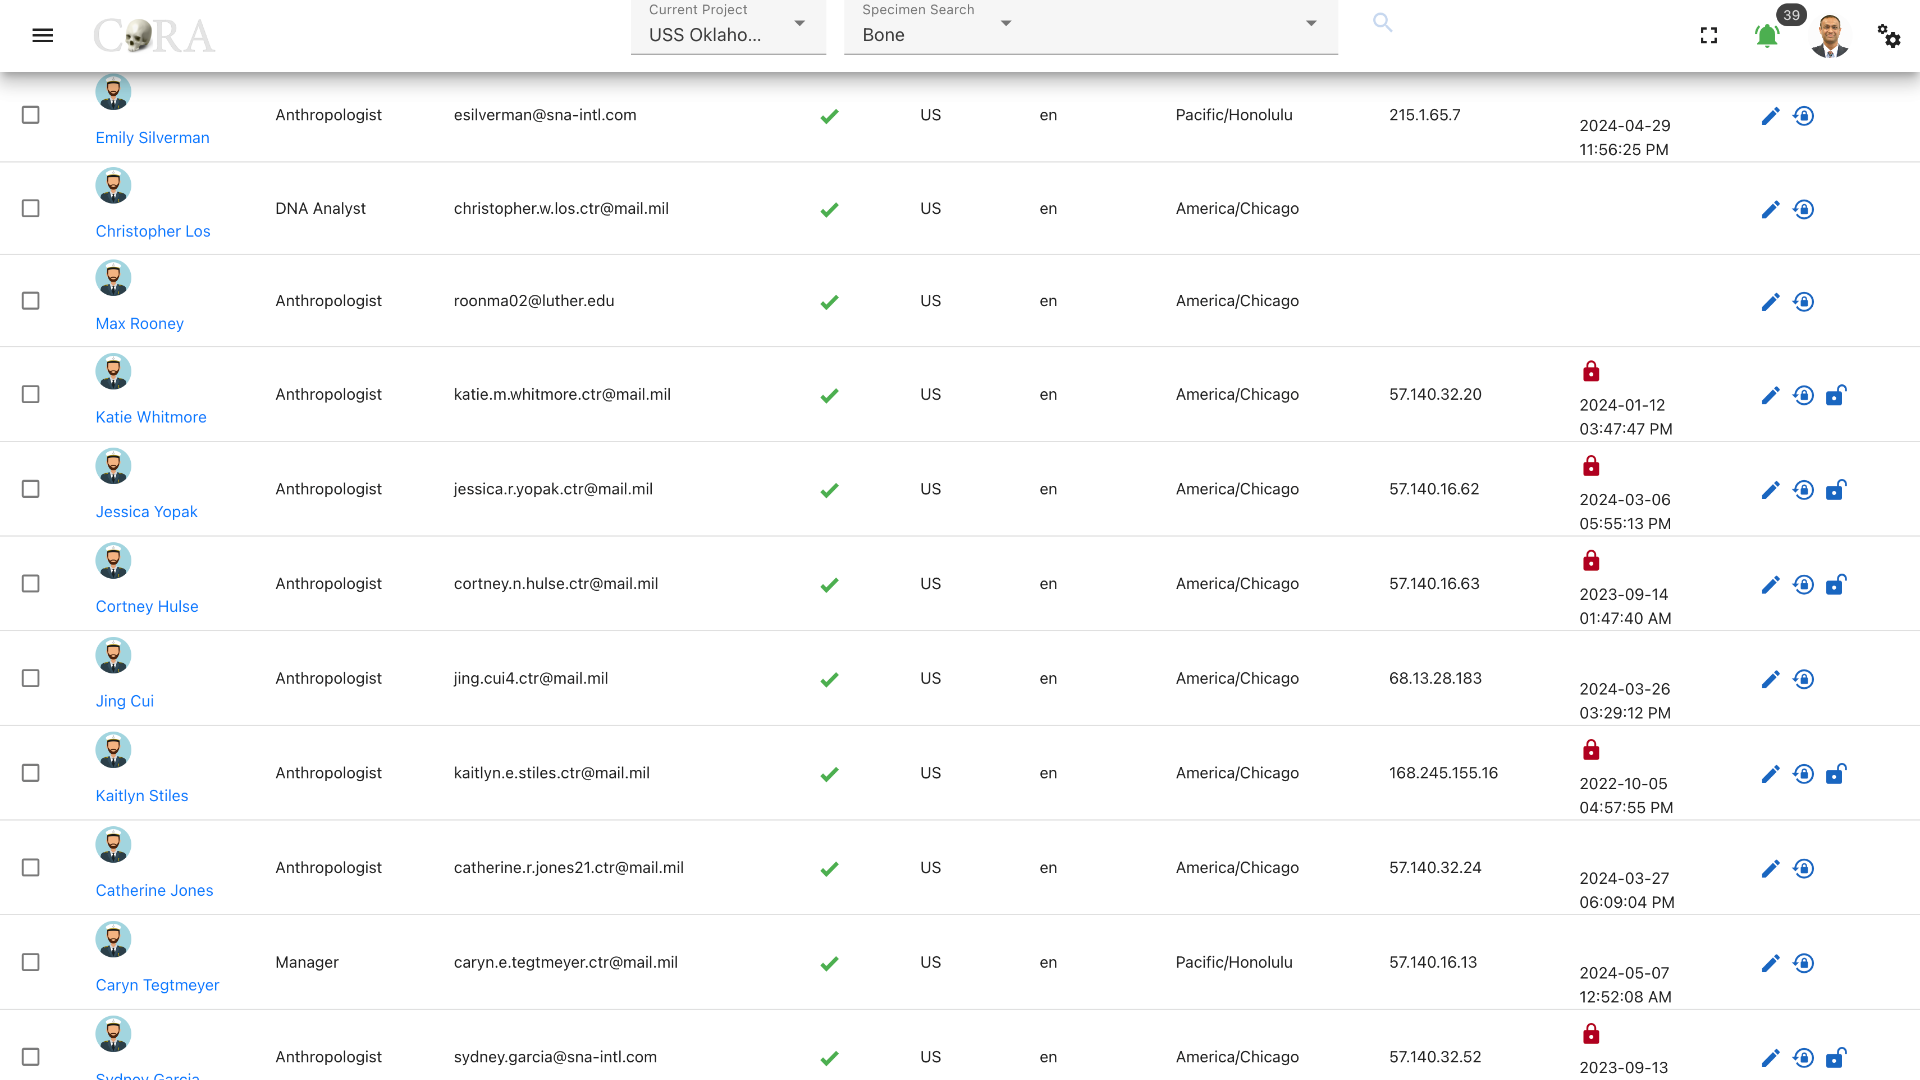Viewport: 1920px width, 1080px height.
Task: Click email sydney.garcia@sna-intl.com
Action: (555, 1057)
